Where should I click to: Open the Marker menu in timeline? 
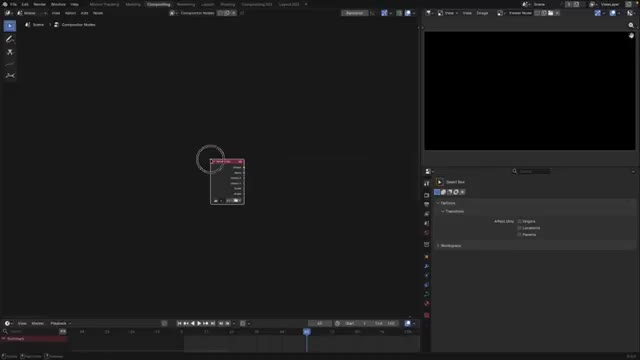pyautogui.click(x=38, y=323)
